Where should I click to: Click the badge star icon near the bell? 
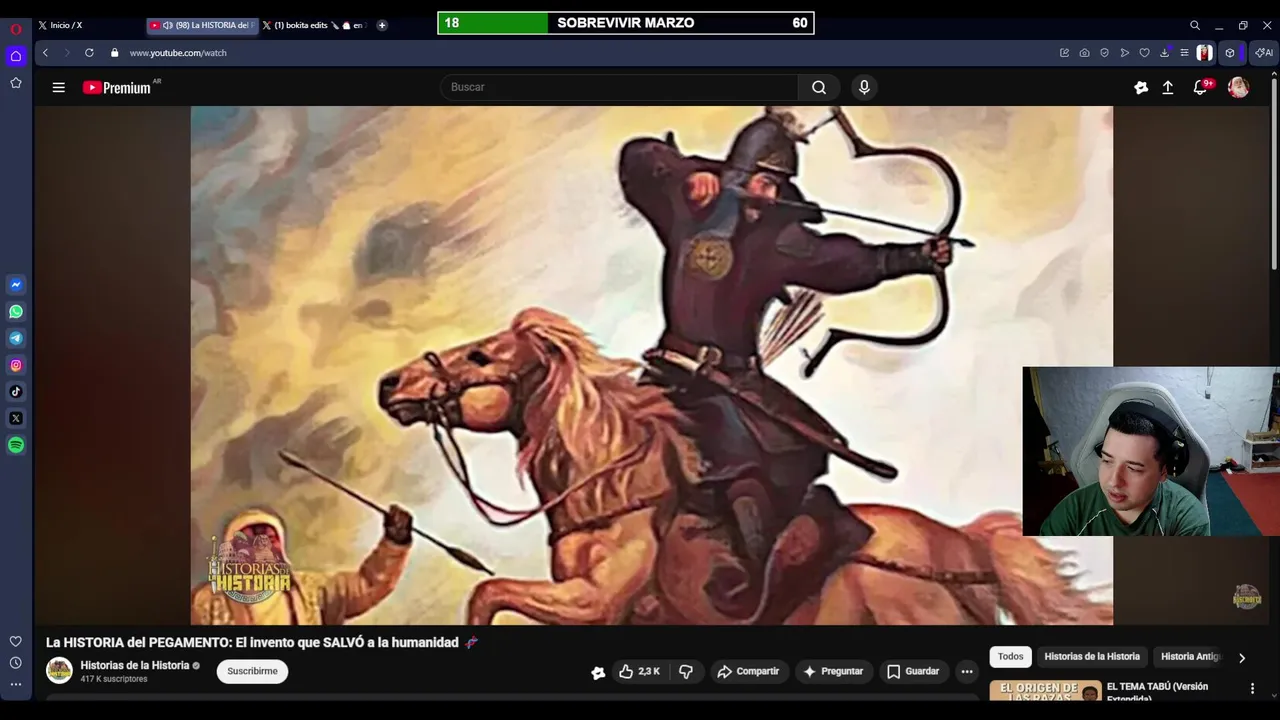[x=1141, y=87]
